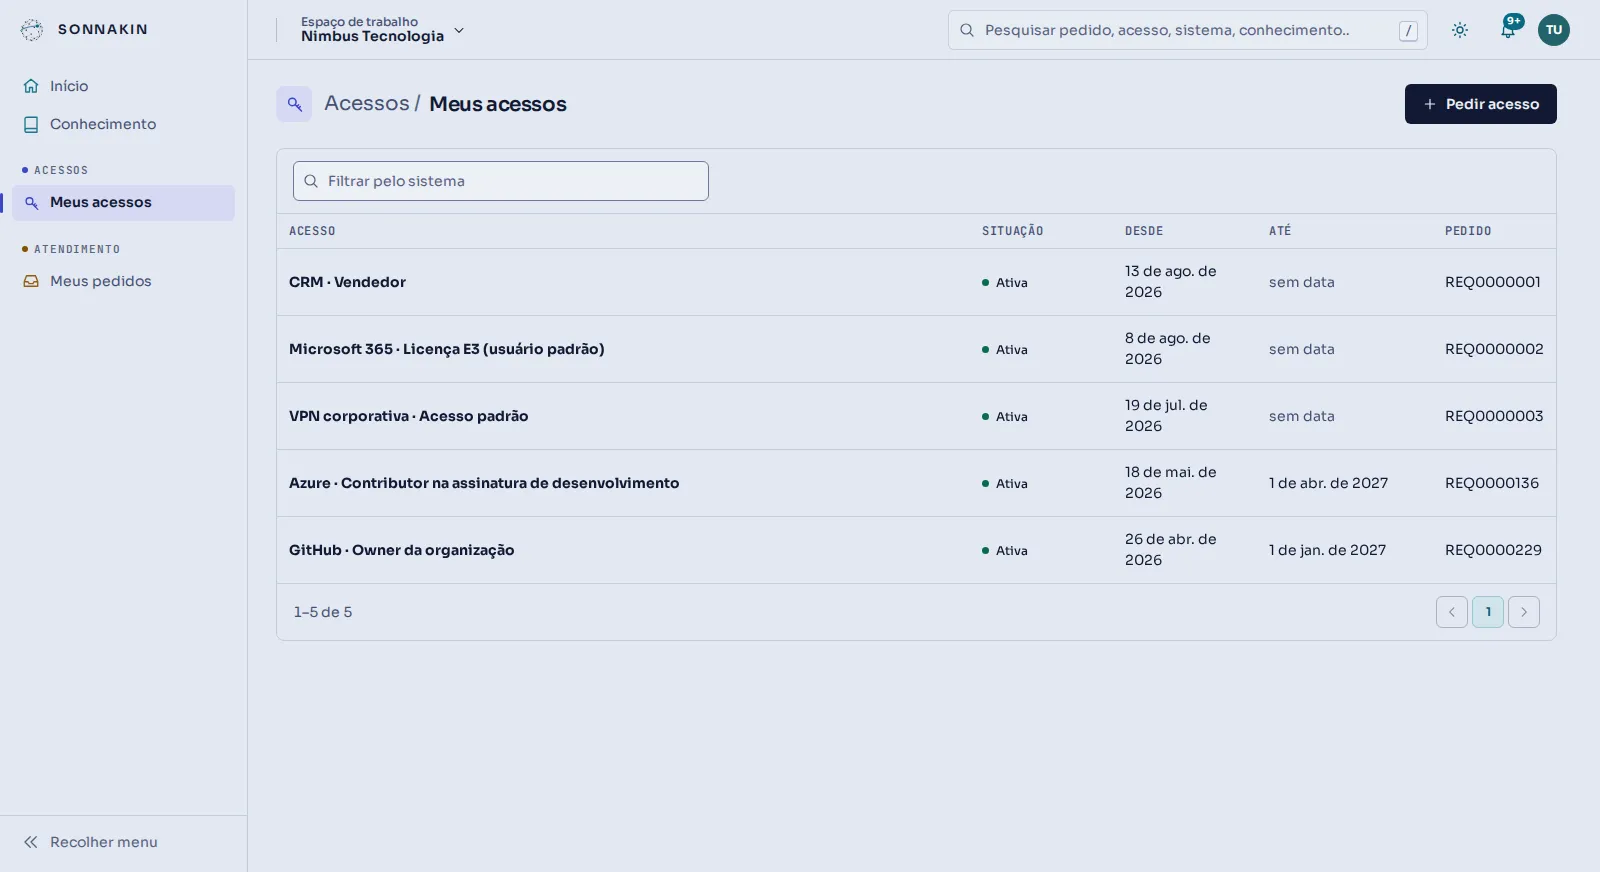Collapse sidebar with Recolher menu

pos(123,842)
